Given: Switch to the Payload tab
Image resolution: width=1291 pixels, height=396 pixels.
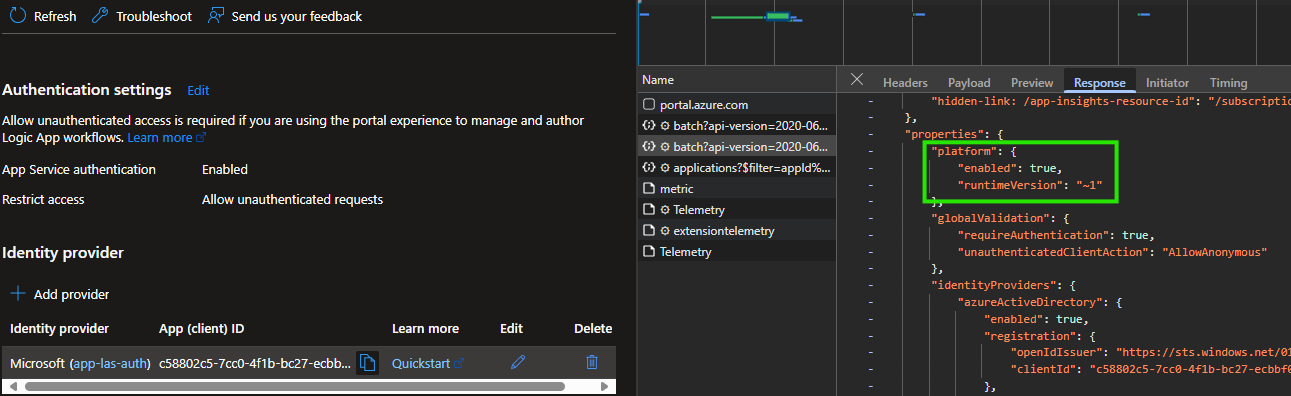Looking at the screenshot, I should 969,83.
